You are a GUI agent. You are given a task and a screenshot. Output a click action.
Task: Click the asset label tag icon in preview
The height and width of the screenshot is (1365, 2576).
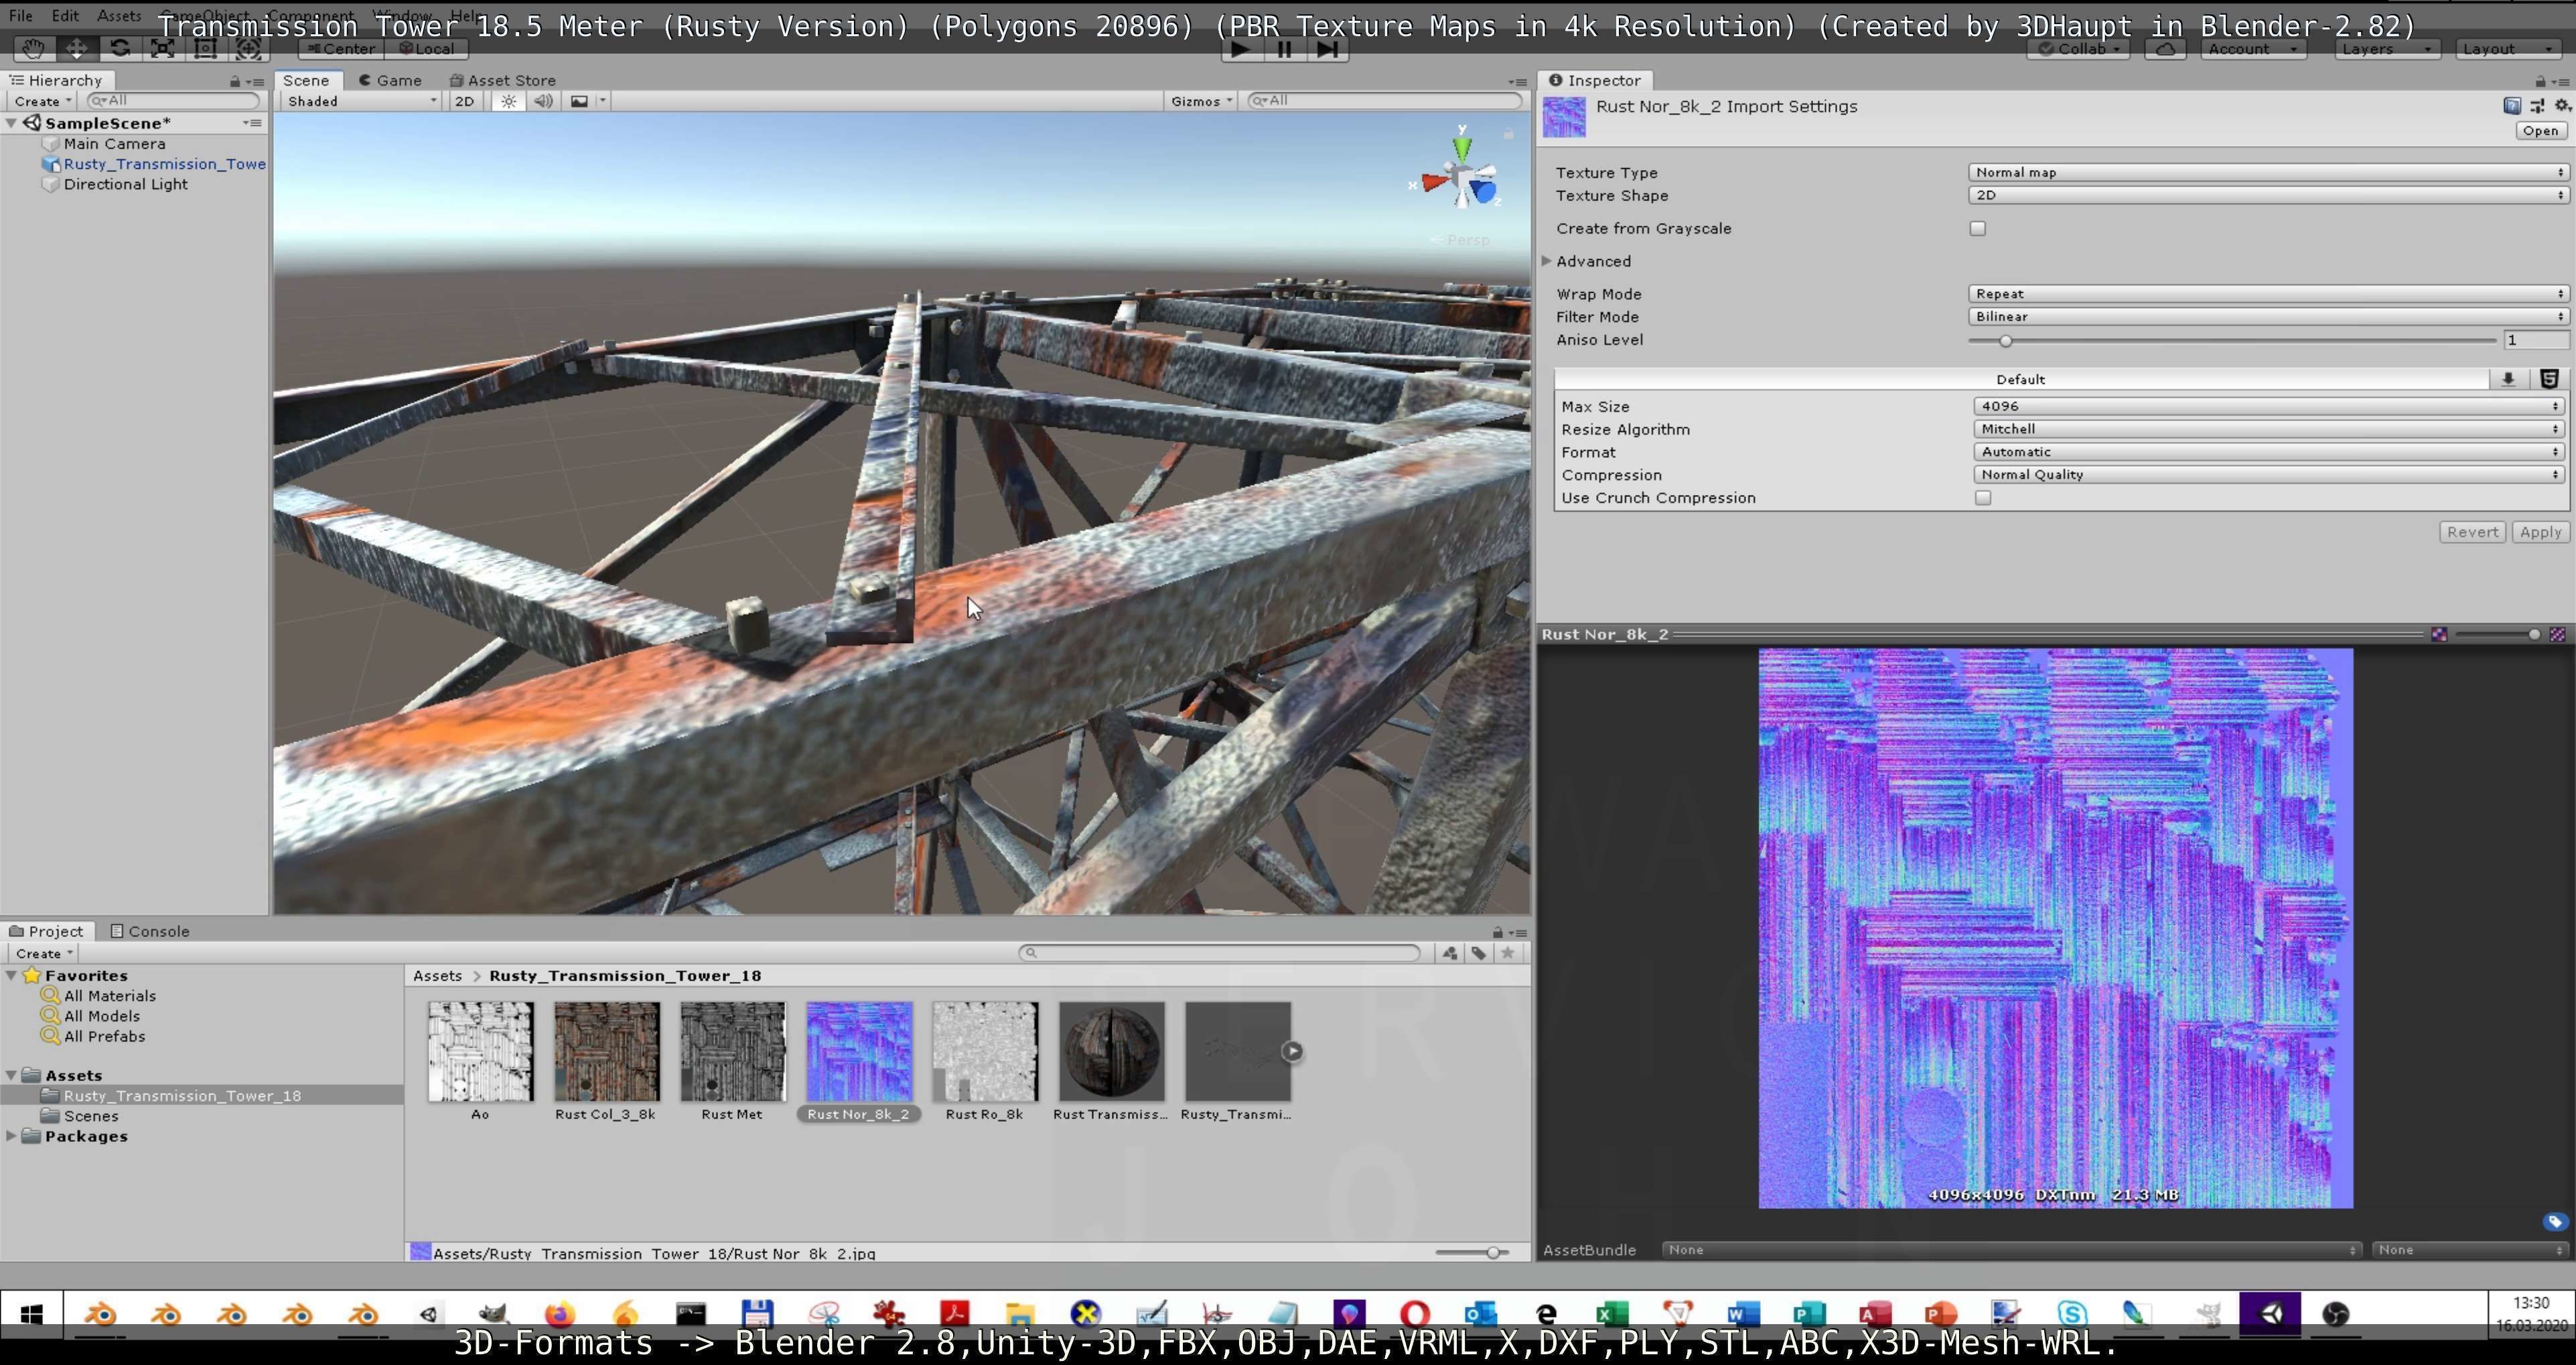pos(2555,1222)
